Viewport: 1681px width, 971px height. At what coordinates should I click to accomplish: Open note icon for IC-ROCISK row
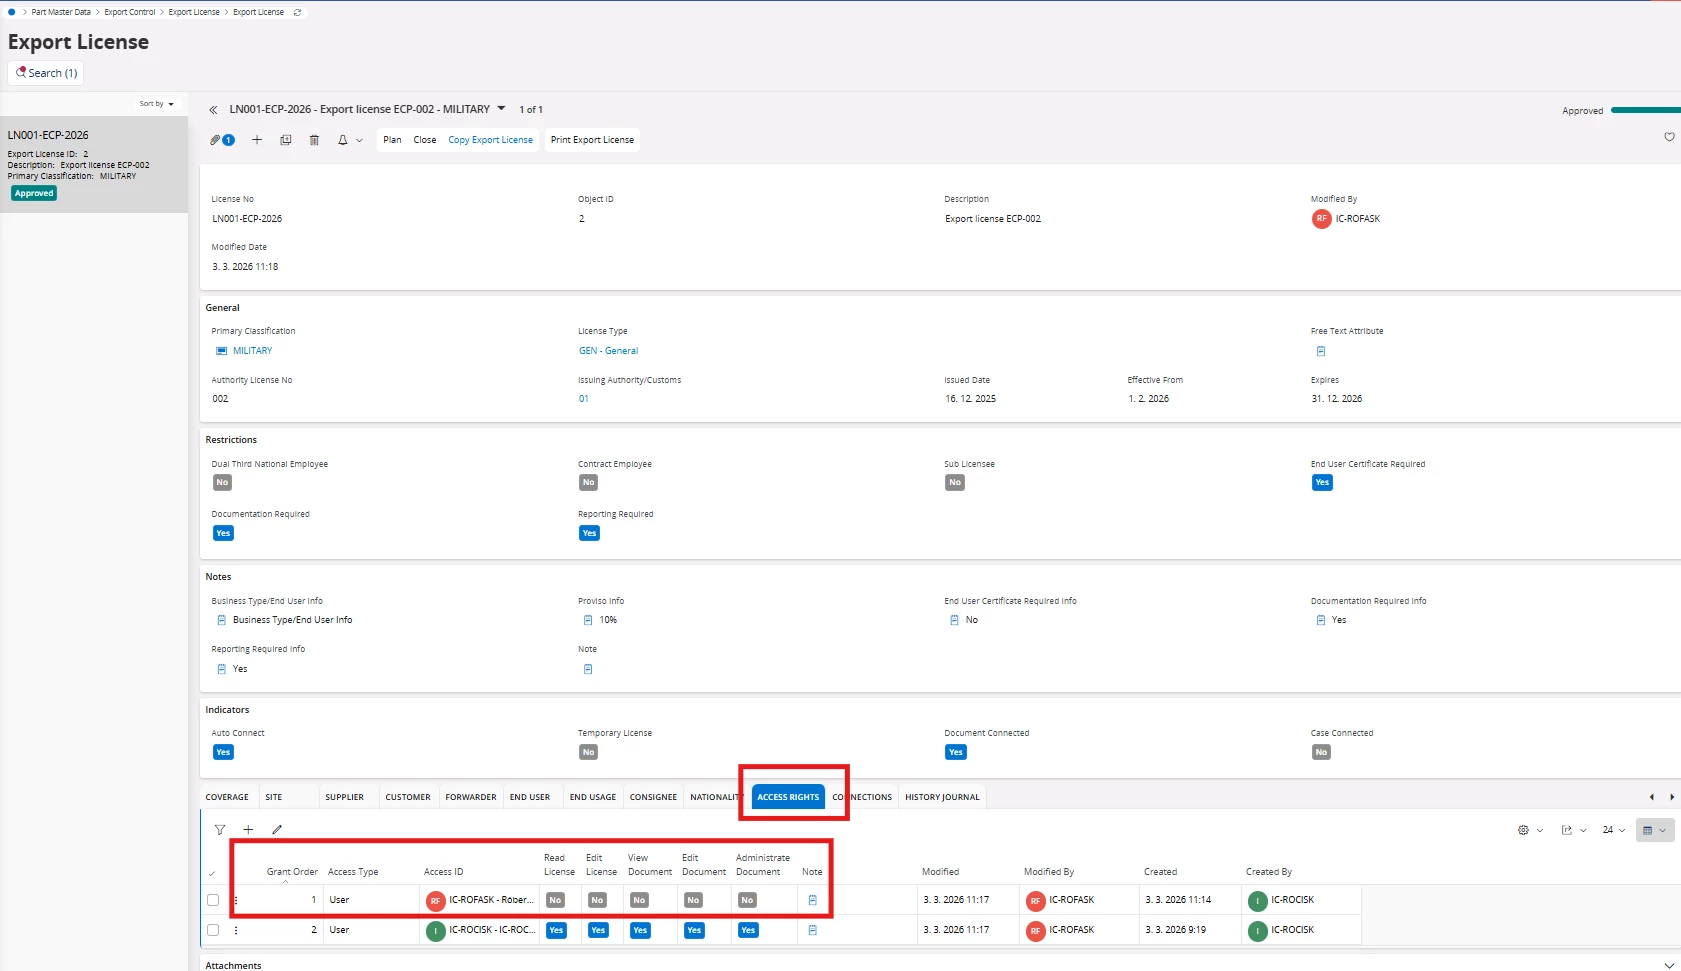click(x=812, y=930)
